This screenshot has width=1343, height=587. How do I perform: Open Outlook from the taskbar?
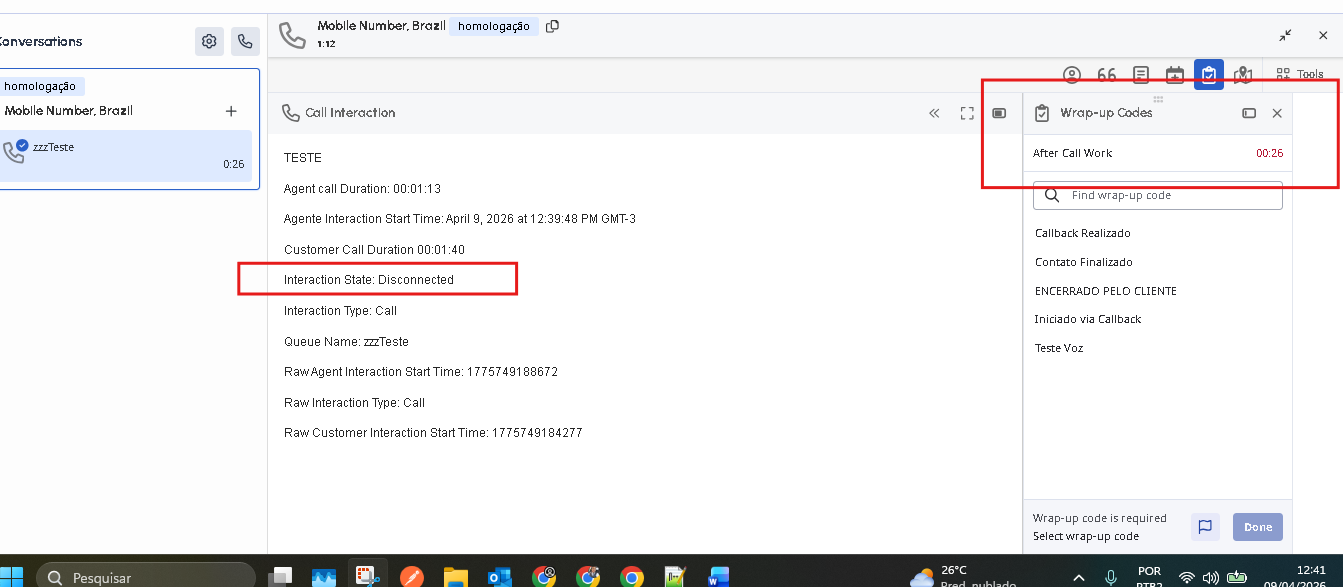pyautogui.click(x=499, y=577)
